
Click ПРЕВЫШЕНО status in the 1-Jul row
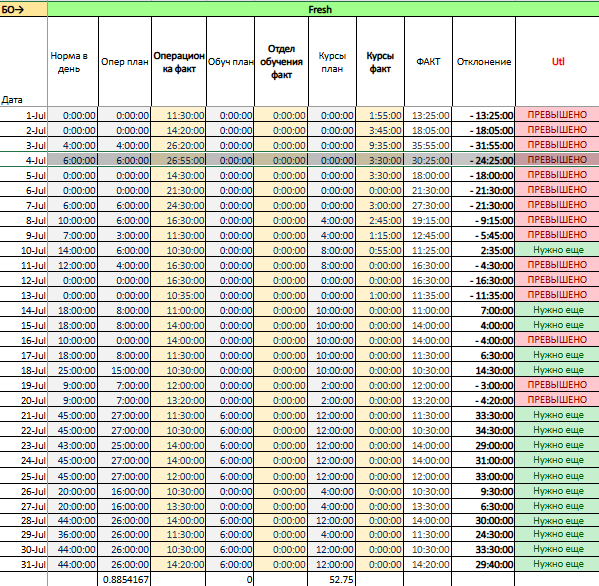(557, 115)
